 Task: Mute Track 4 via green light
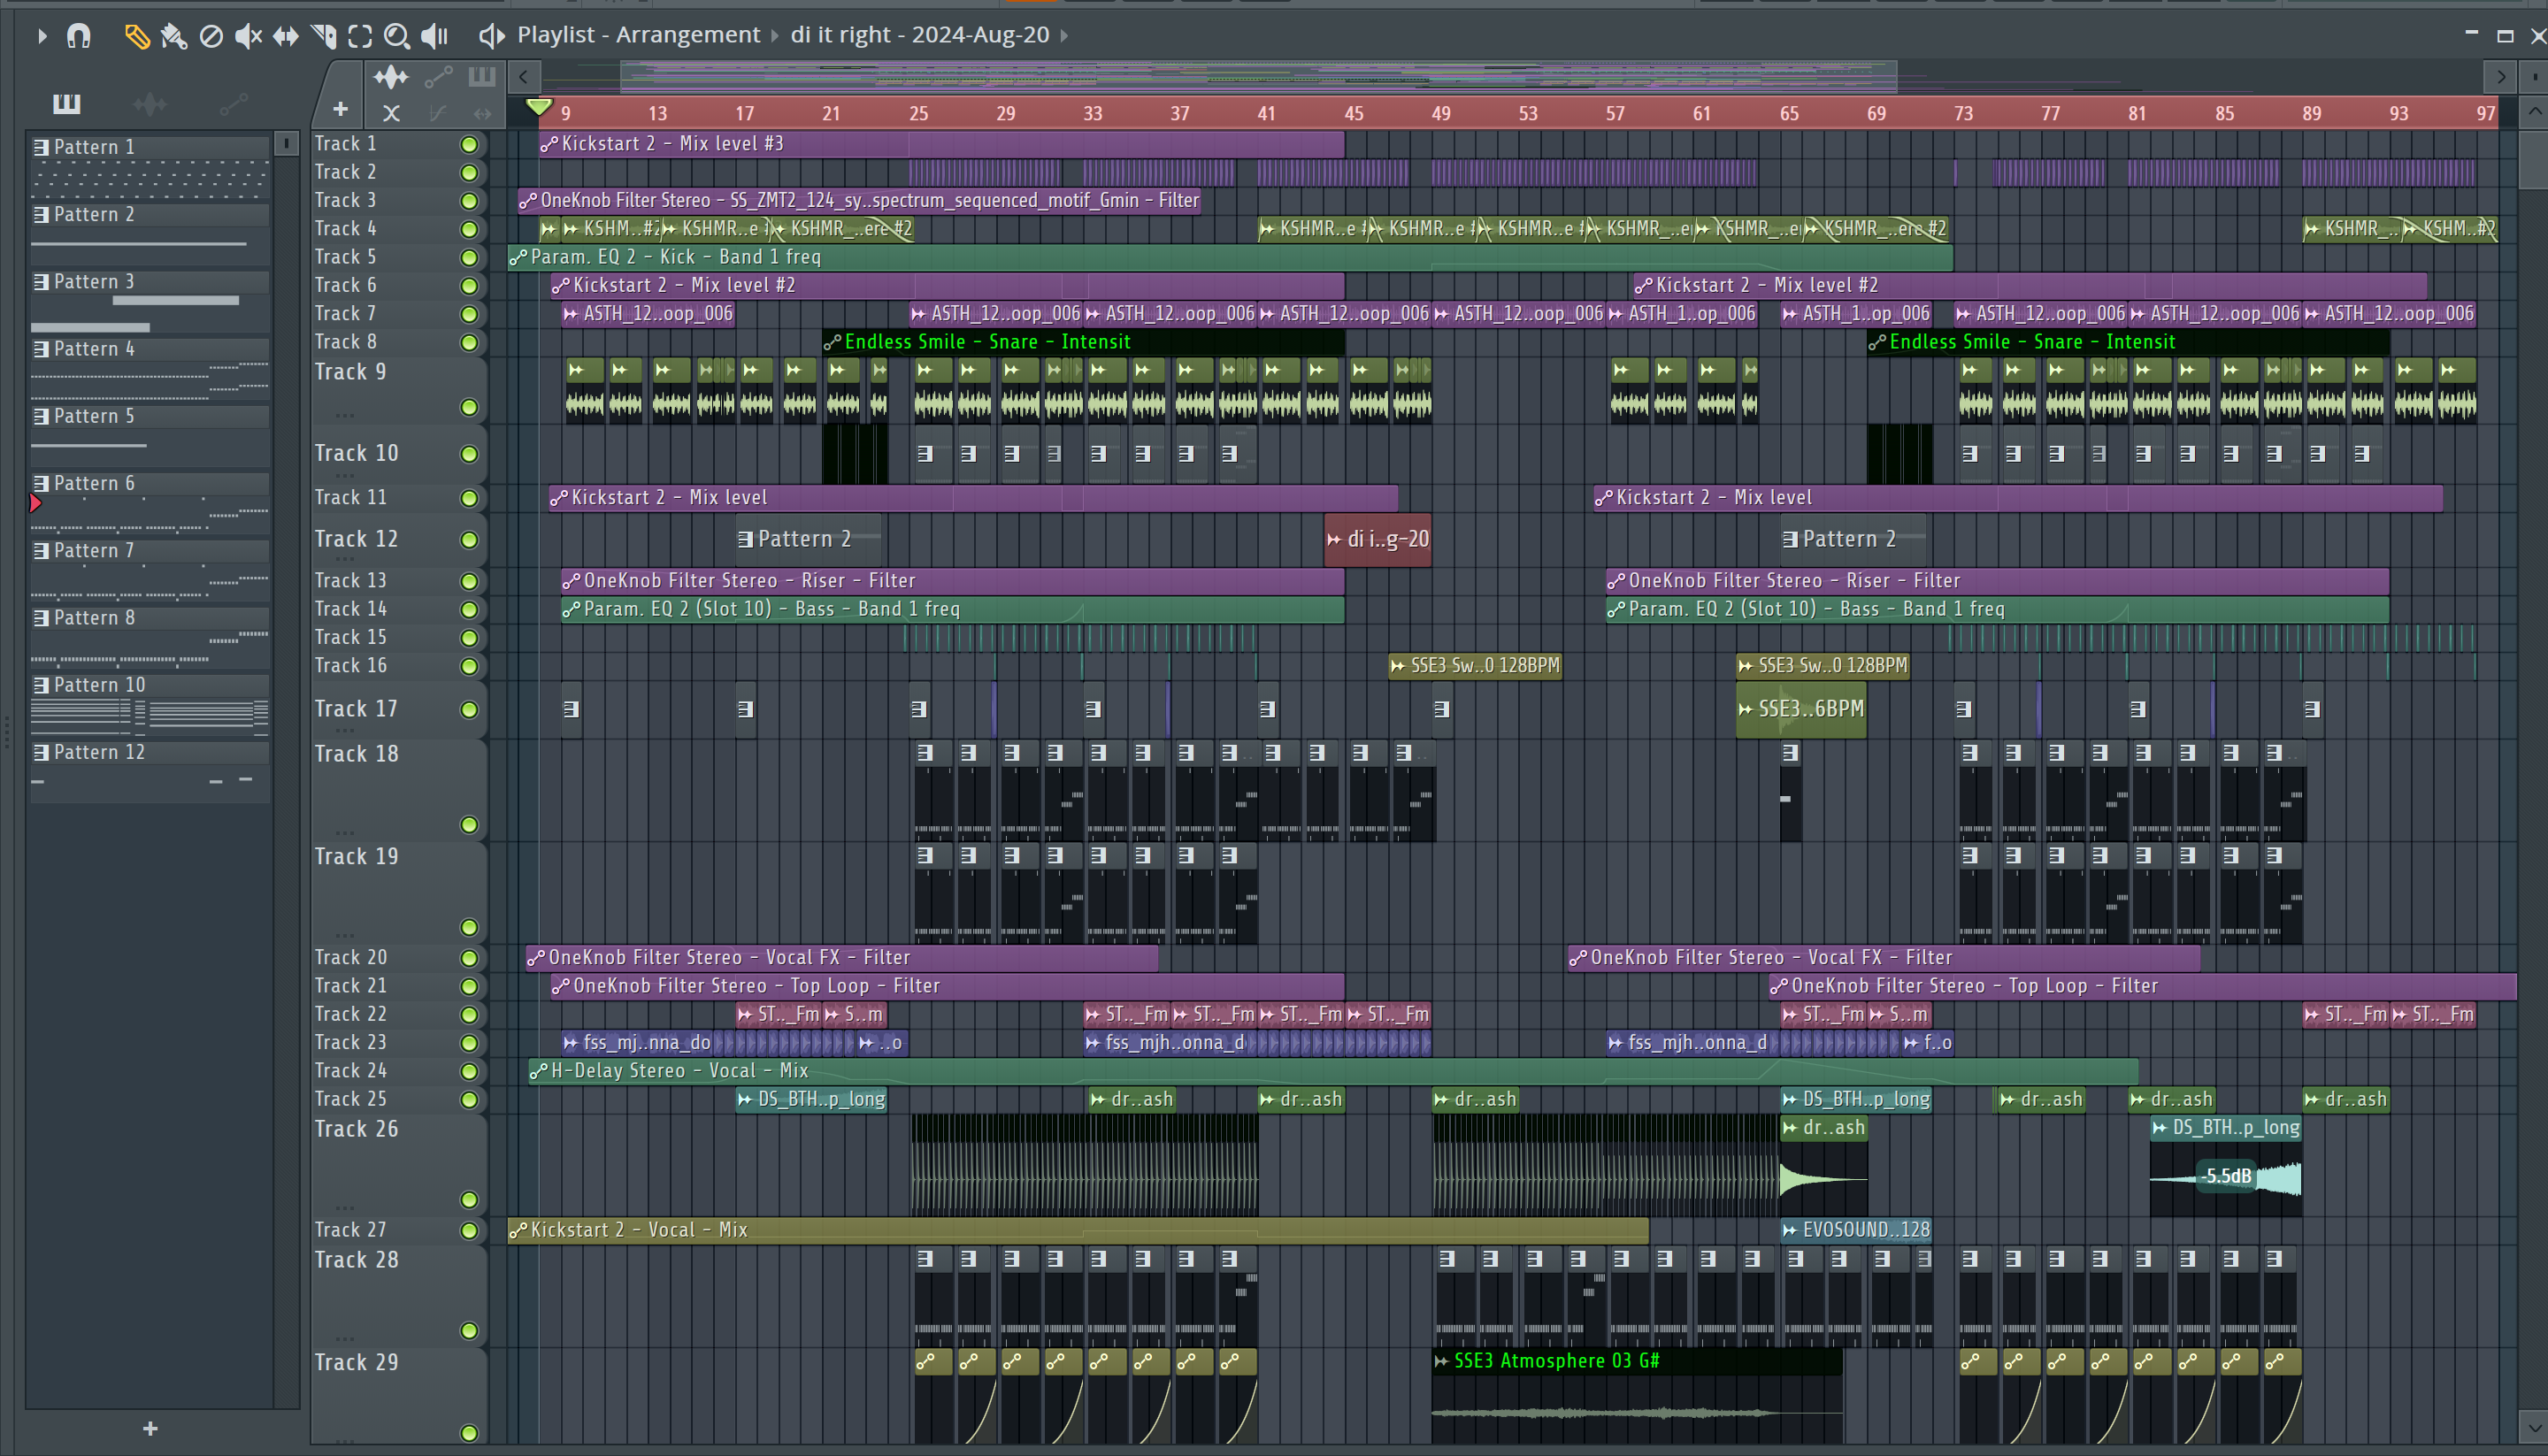pyautogui.click(x=469, y=229)
